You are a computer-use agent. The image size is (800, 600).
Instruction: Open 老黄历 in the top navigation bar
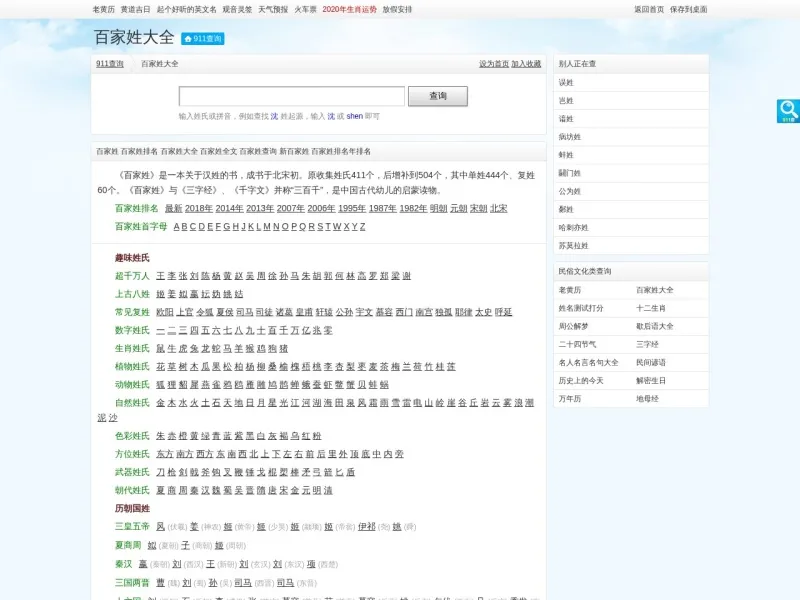104,9
